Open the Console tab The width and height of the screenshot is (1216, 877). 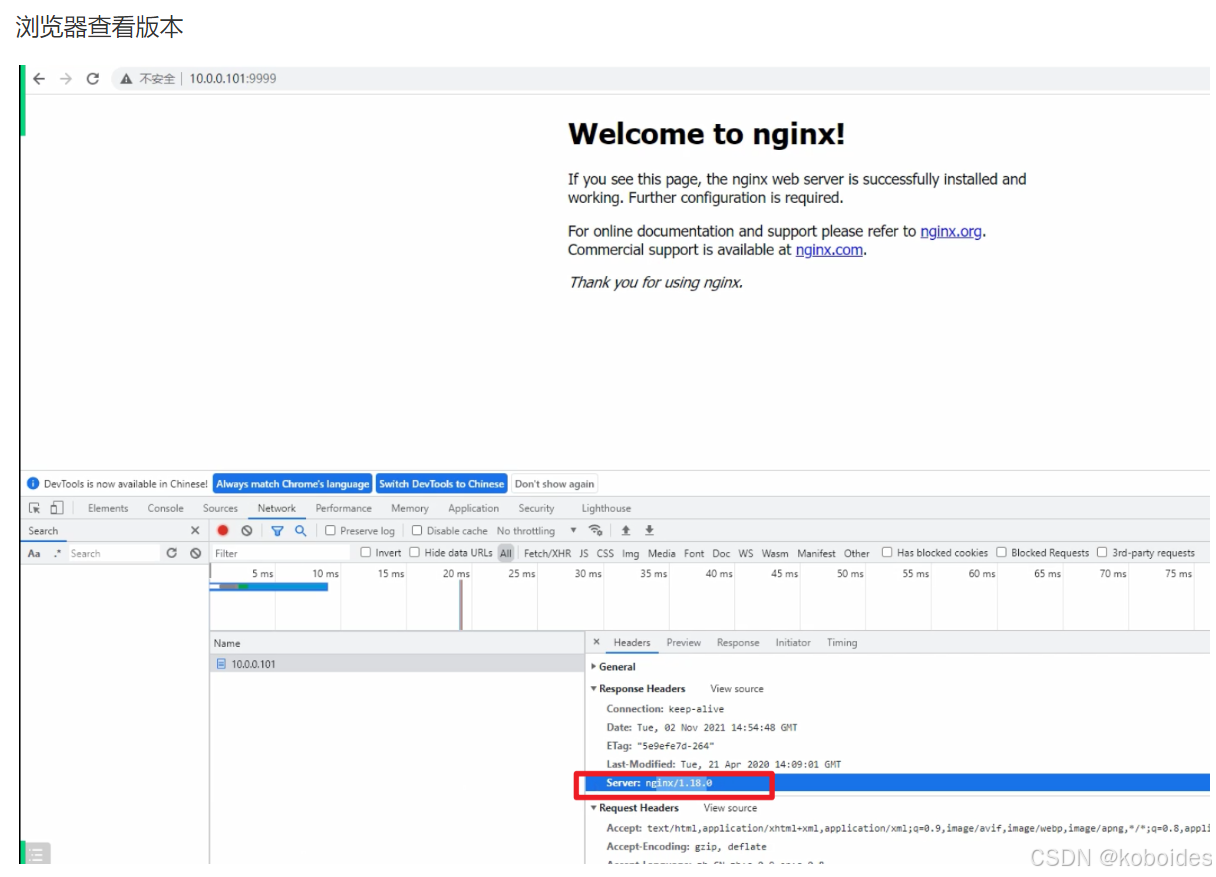tap(166, 508)
